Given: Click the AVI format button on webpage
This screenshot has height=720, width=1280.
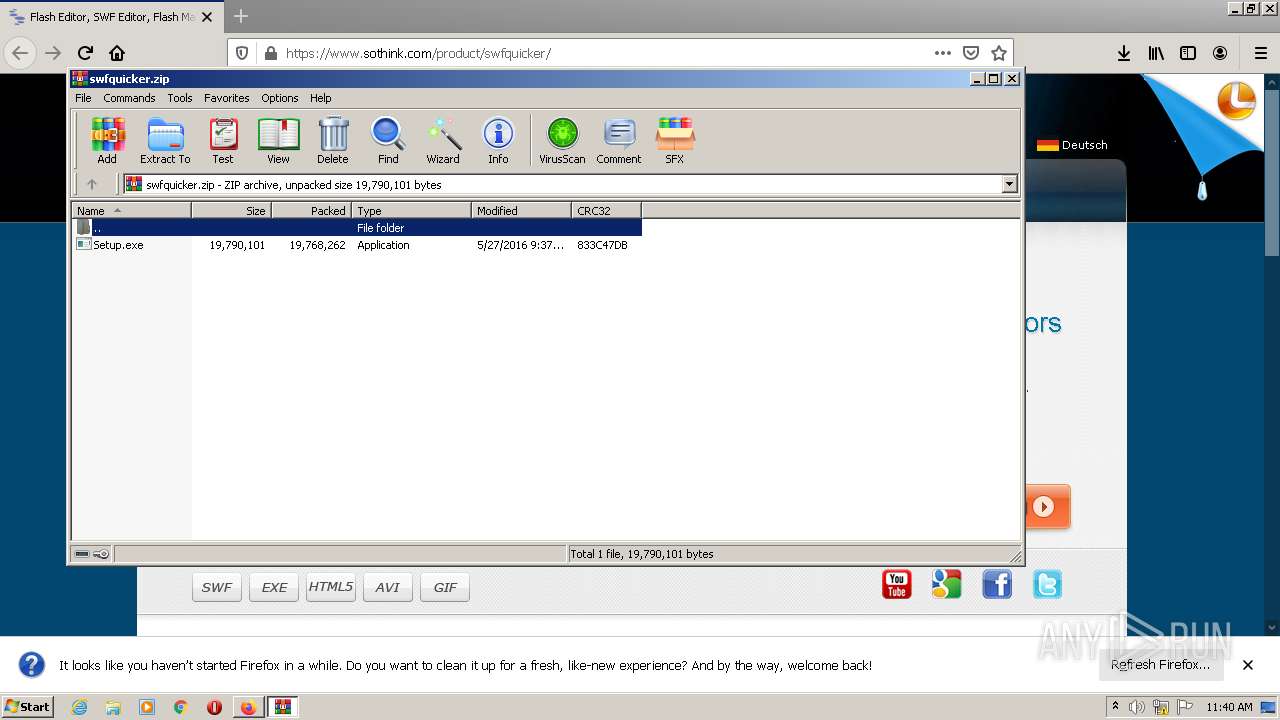Looking at the screenshot, I should pos(388,588).
